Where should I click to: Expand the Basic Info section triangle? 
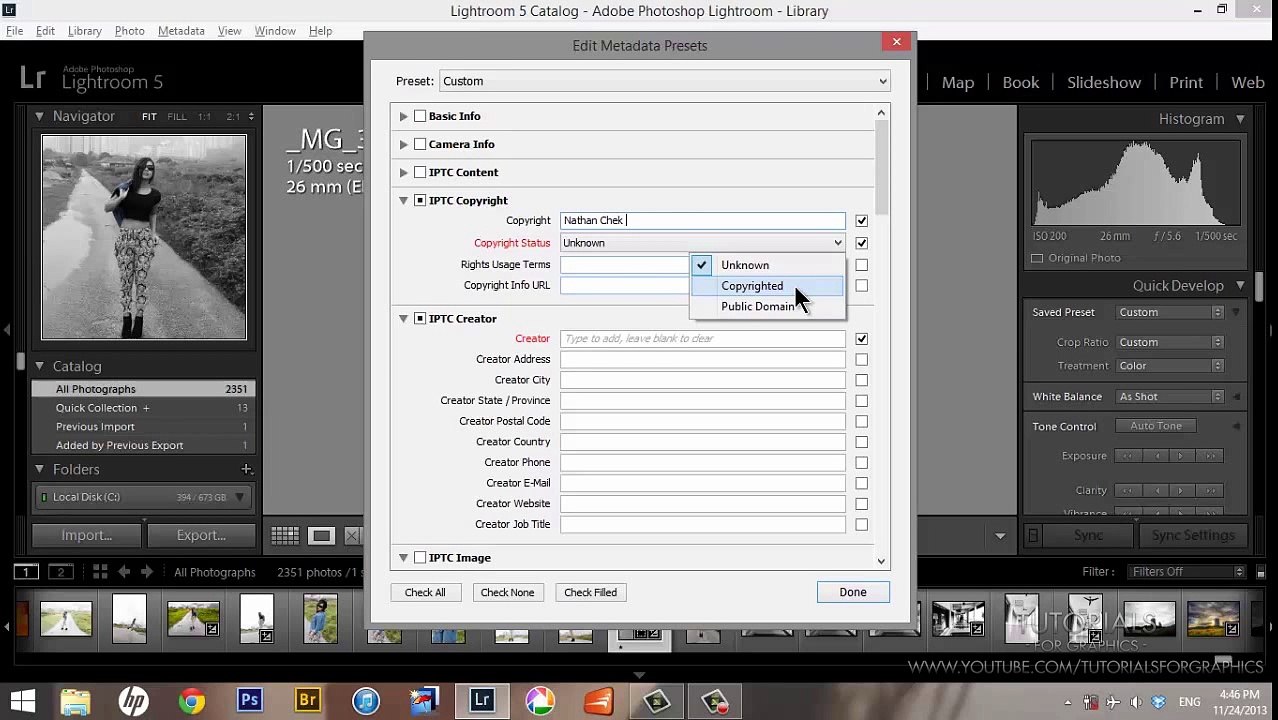(x=404, y=116)
